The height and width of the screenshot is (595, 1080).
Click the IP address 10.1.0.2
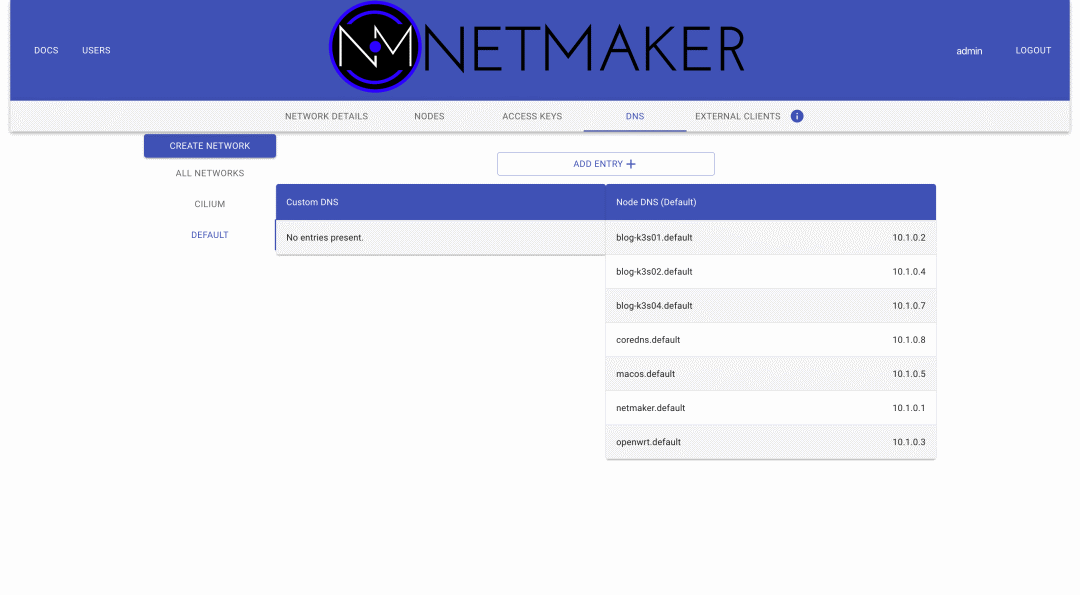pos(909,238)
